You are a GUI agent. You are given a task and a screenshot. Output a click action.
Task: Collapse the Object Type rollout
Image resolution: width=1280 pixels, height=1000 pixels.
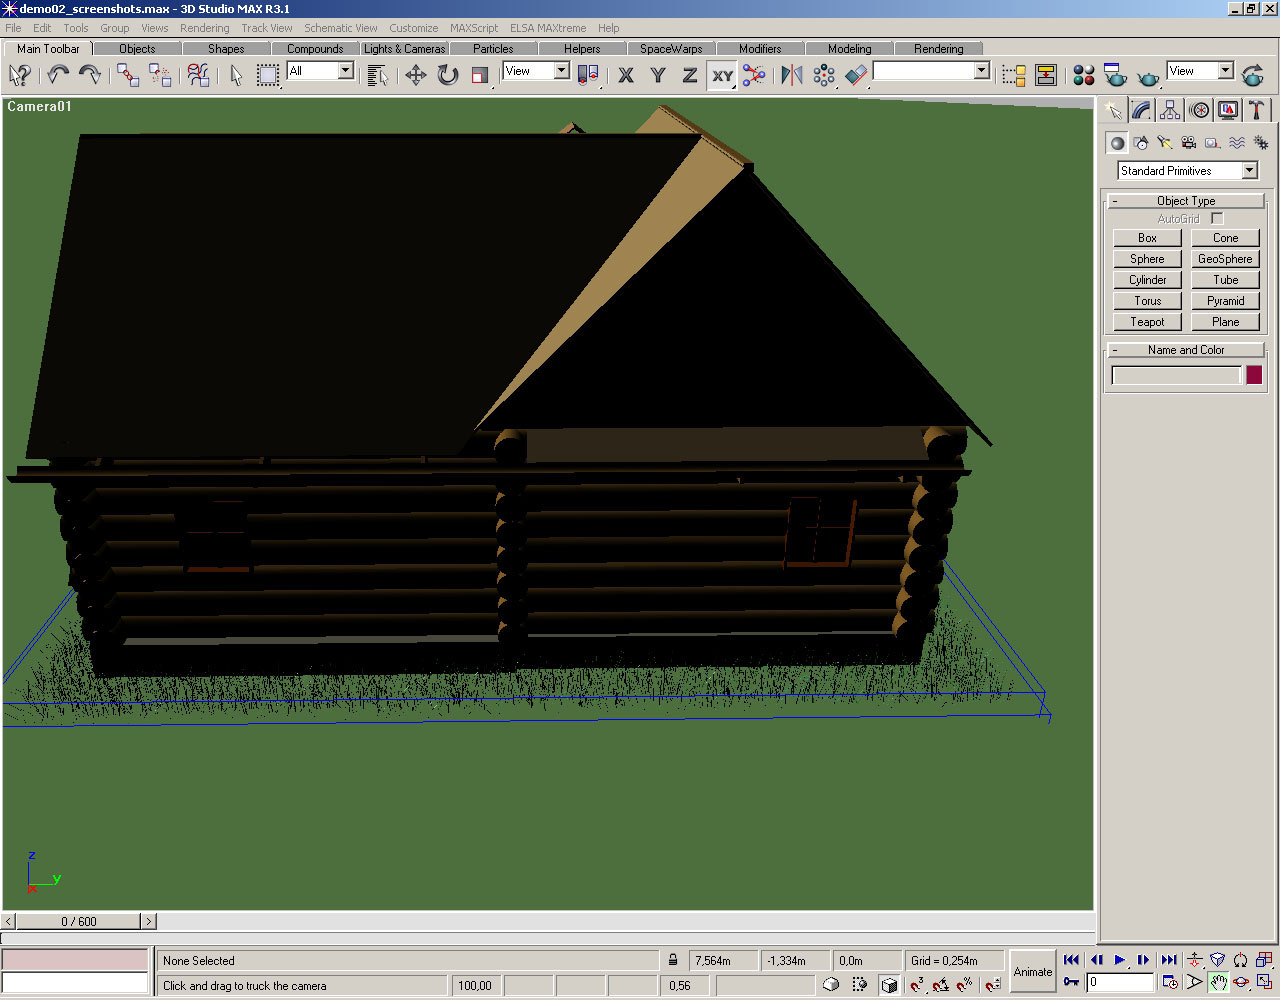pos(1186,201)
